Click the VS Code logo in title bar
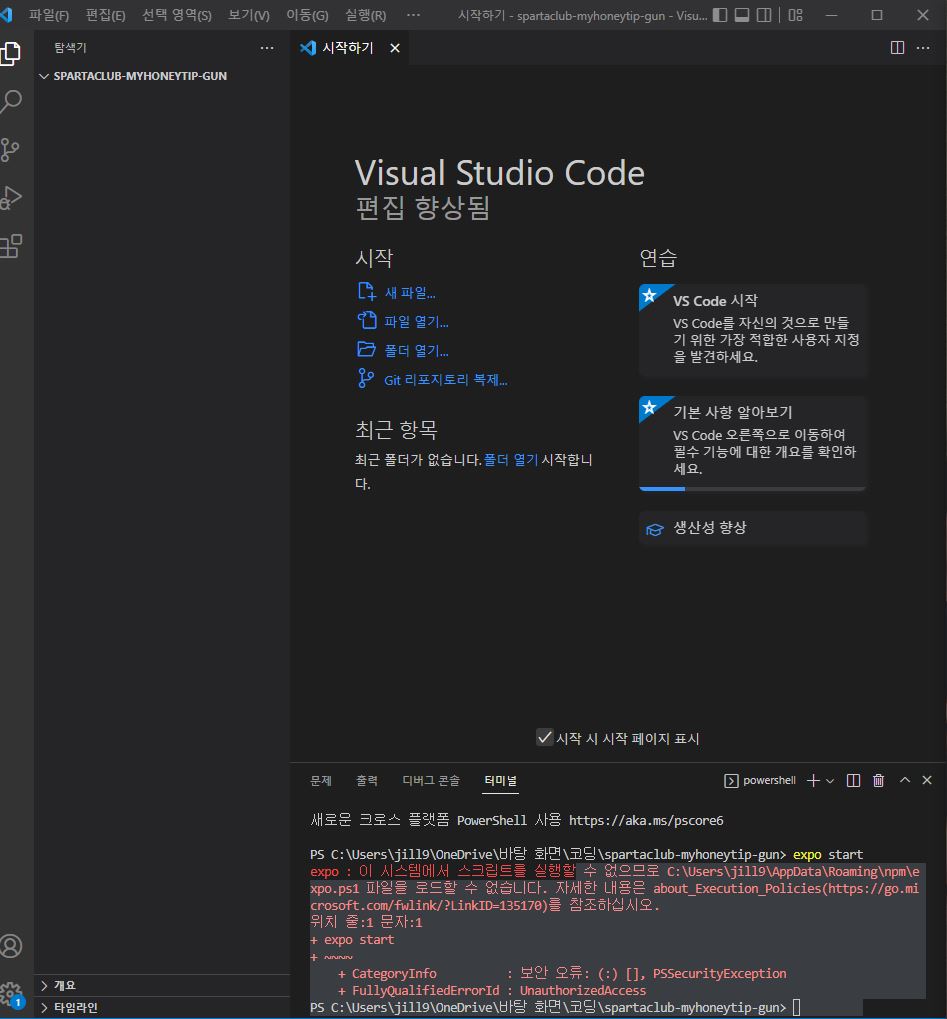Viewport: 947px width, 1019px height. (x=6, y=14)
